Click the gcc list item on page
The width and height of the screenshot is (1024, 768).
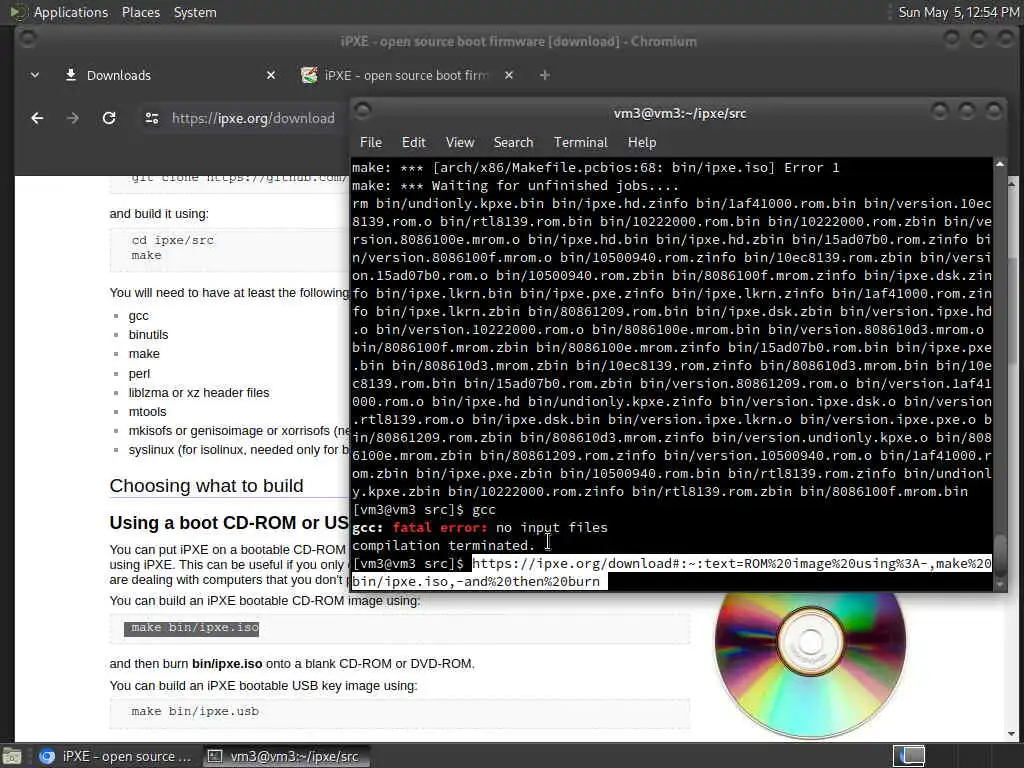pyautogui.click(x=138, y=316)
